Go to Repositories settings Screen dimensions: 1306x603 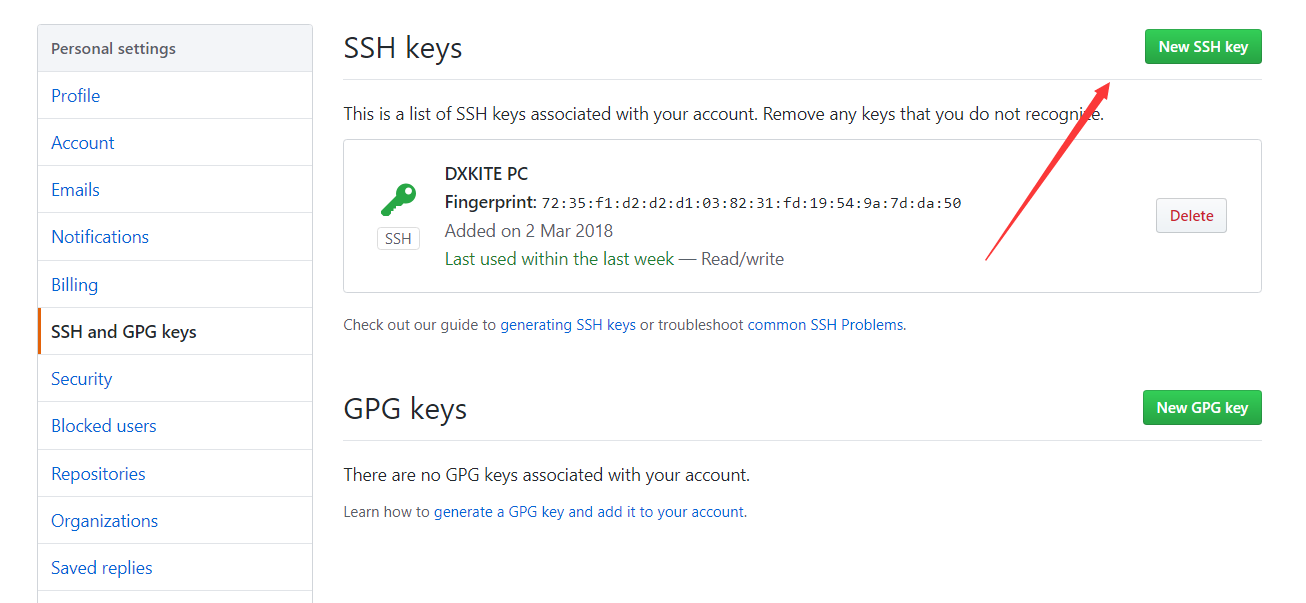pyautogui.click(x=98, y=474)
